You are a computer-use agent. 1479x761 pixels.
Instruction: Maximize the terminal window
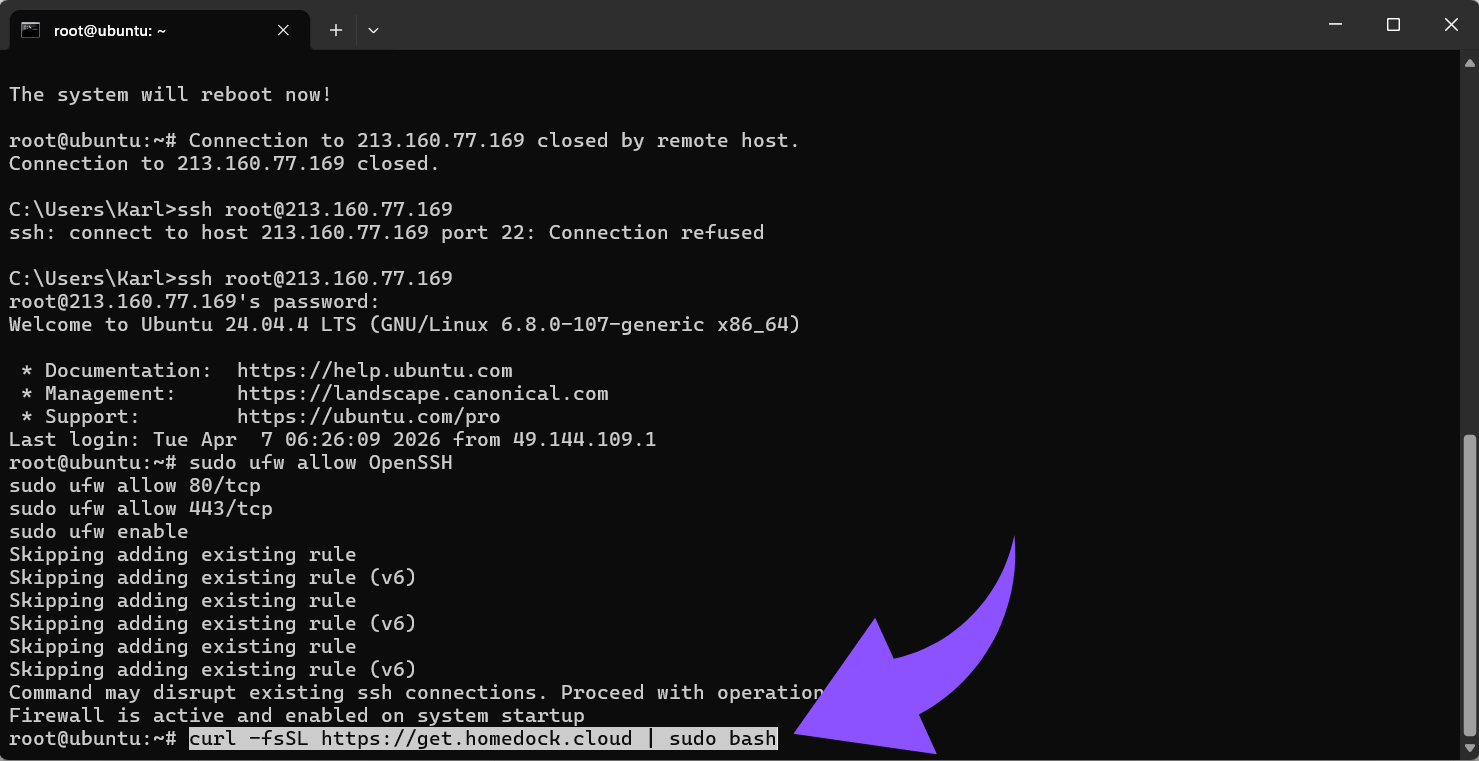(1393, 24)
